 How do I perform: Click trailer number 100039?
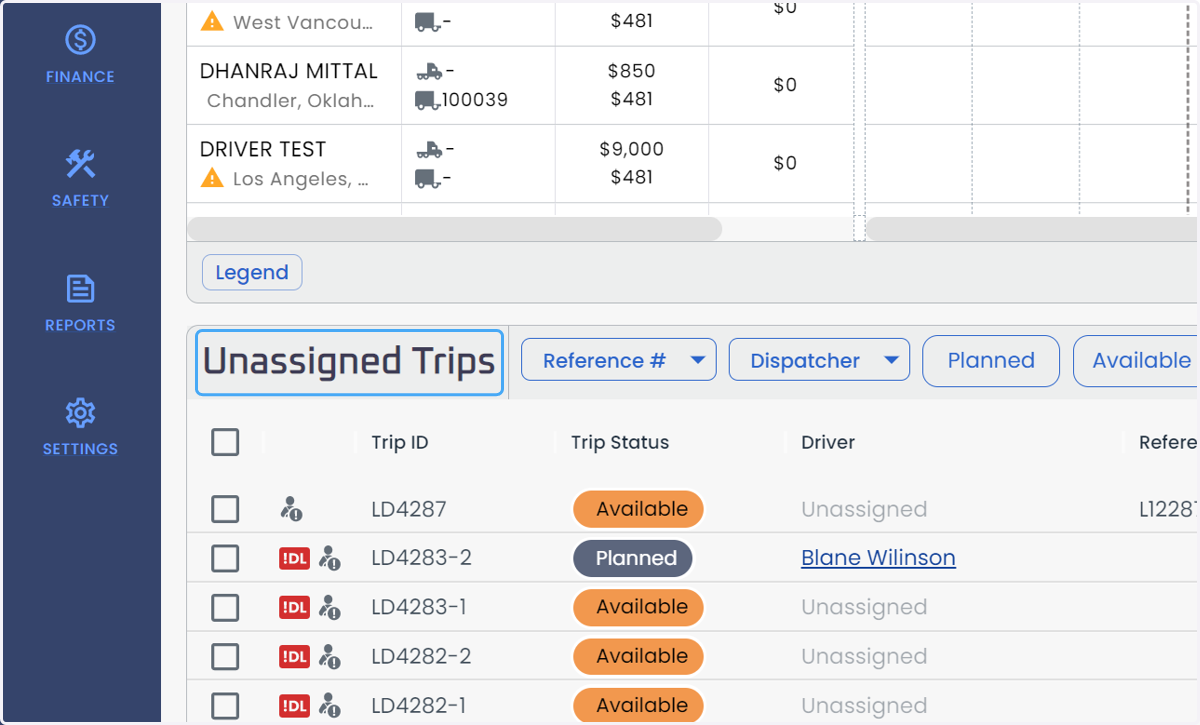pyautogui.click(x=475, y=100)
